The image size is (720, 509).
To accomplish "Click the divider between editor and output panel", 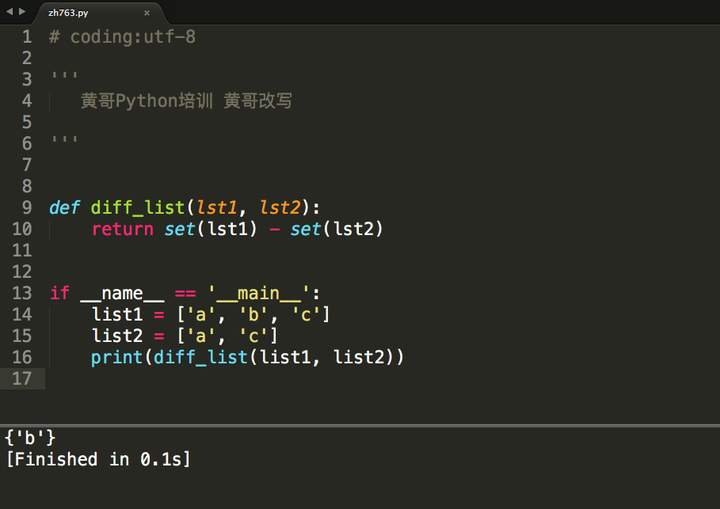I will pos(360,425).
